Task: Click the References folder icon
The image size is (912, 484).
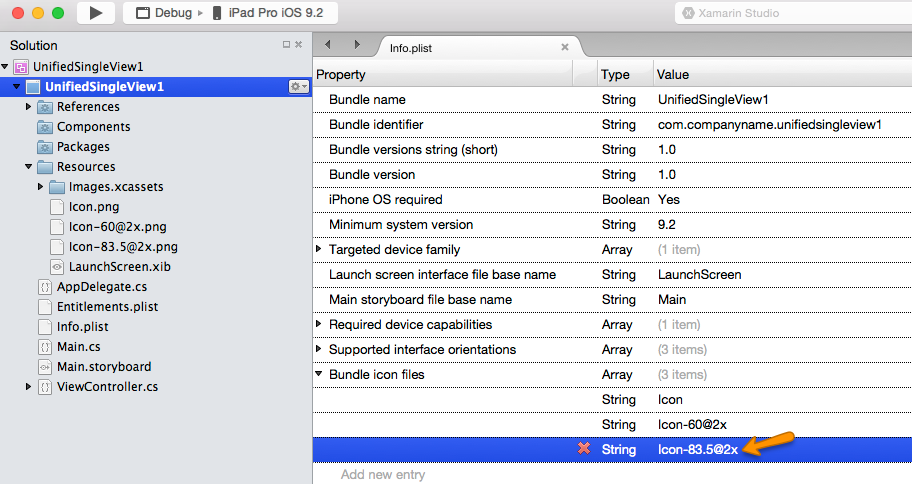Action: pos(45,107)
